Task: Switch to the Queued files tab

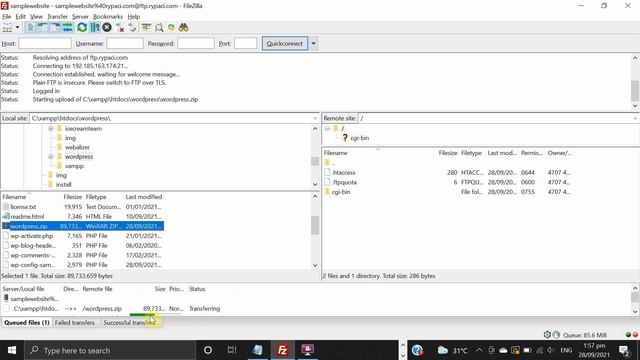Action: (x=27, y=322)
